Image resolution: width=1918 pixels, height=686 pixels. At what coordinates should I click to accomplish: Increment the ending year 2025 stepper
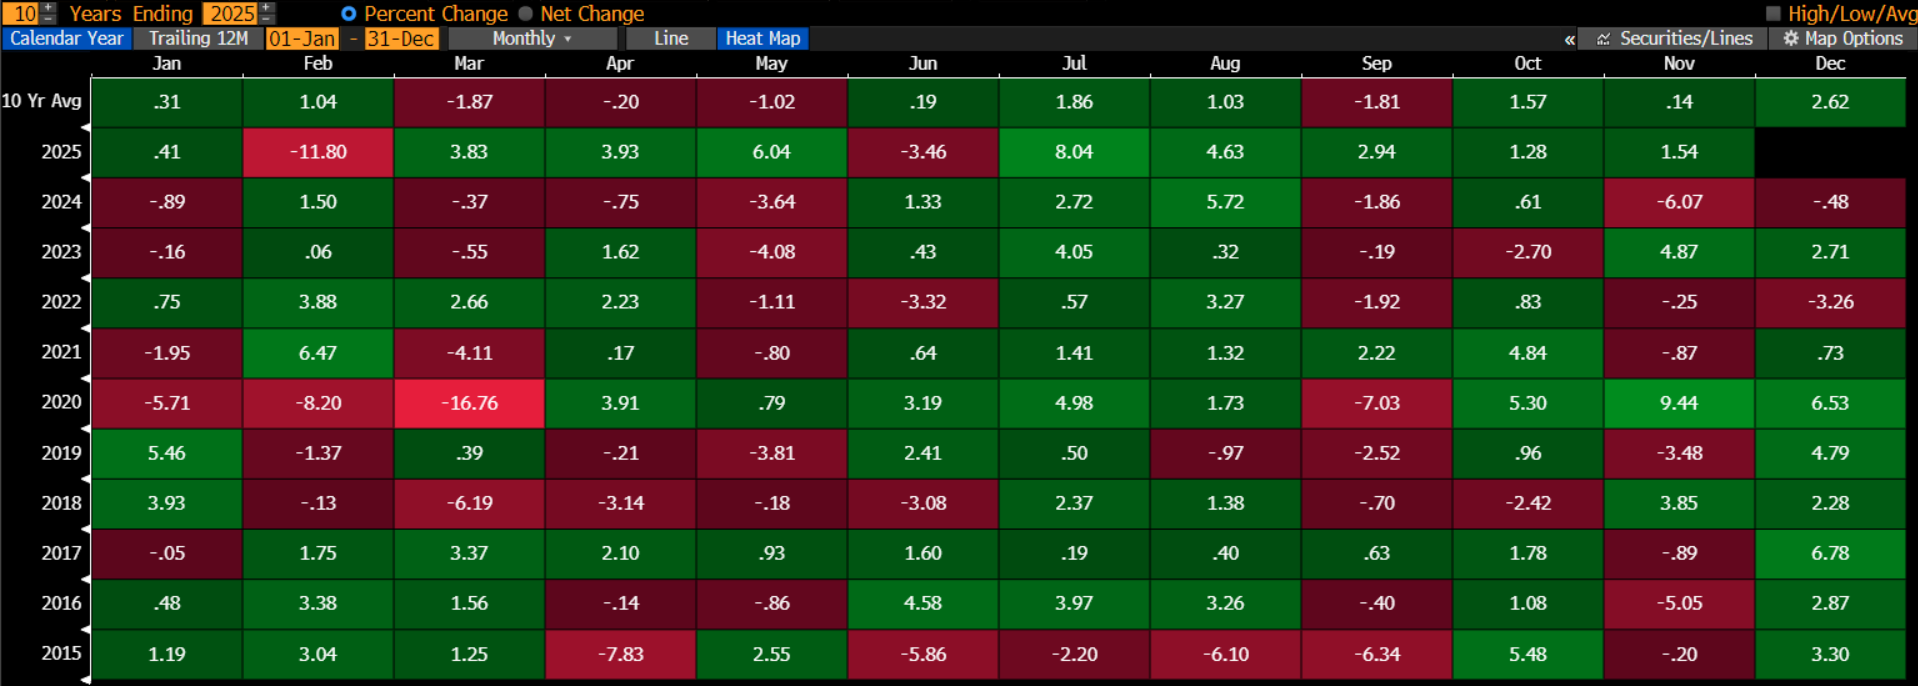(266, 7)
